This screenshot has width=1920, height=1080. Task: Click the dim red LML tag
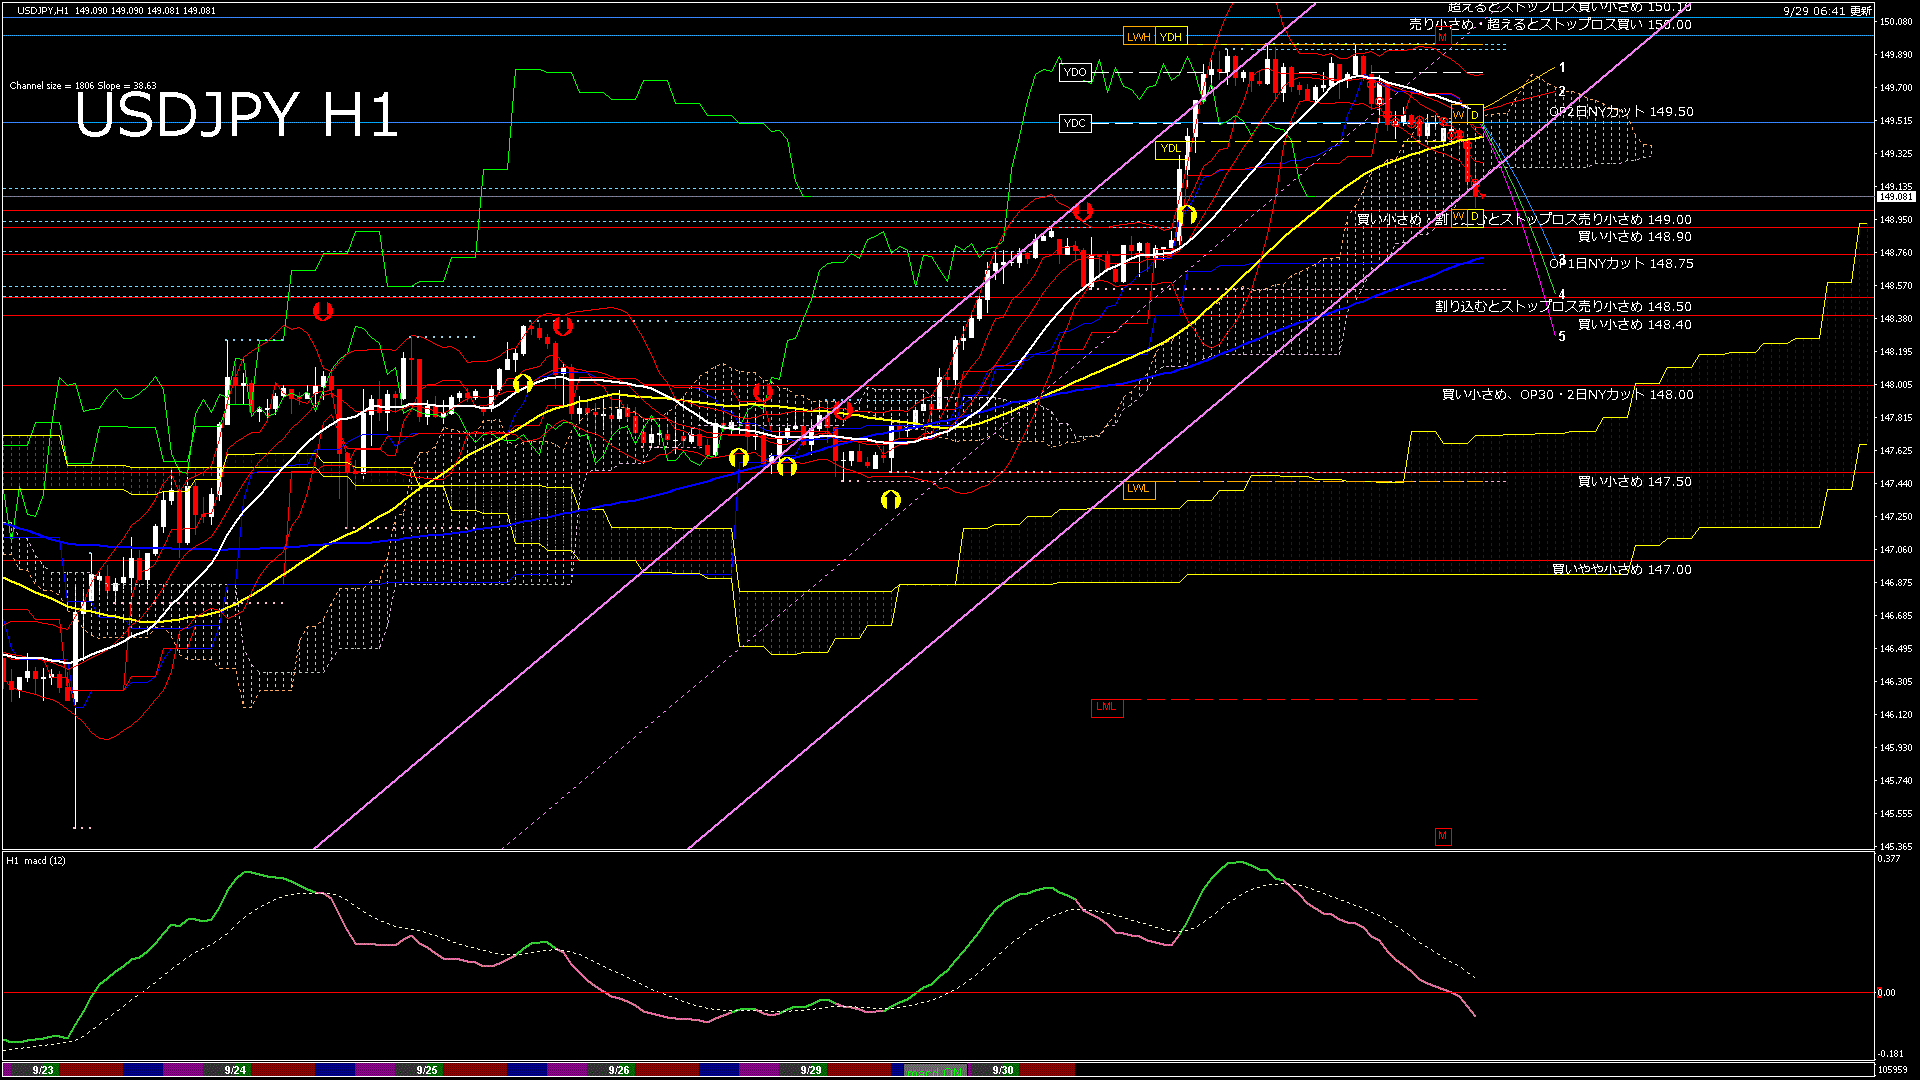(1106, 707)
